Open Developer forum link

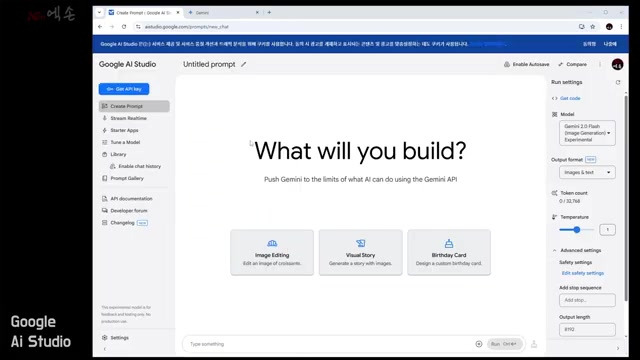(129, 211)
